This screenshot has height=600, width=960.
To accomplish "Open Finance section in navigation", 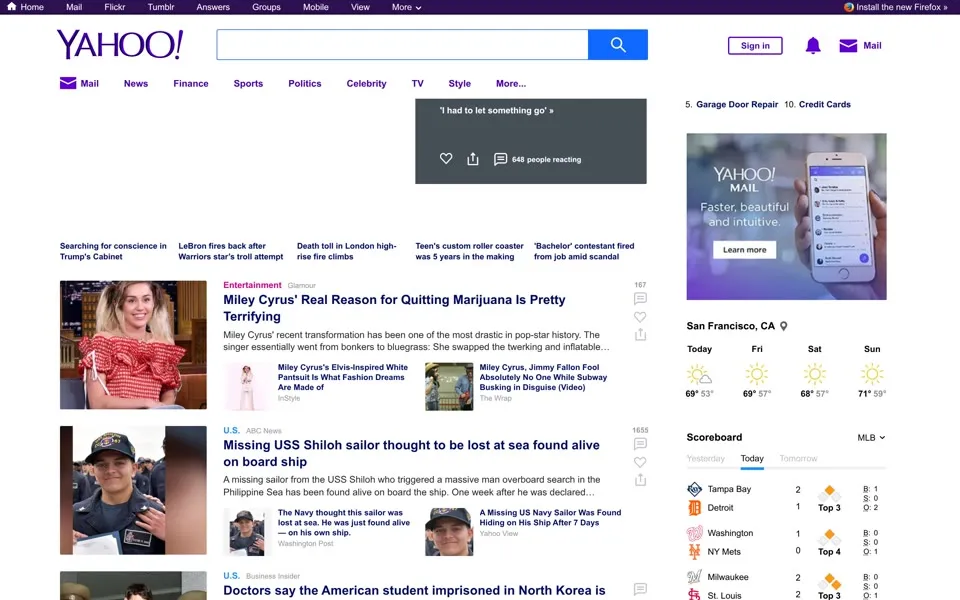I will [190, 83].
